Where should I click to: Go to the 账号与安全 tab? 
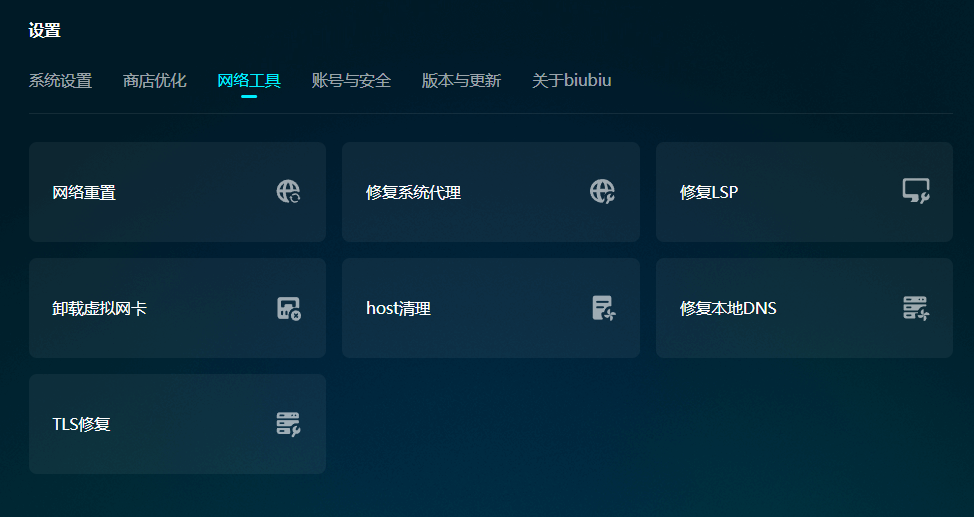pos(351,80)
